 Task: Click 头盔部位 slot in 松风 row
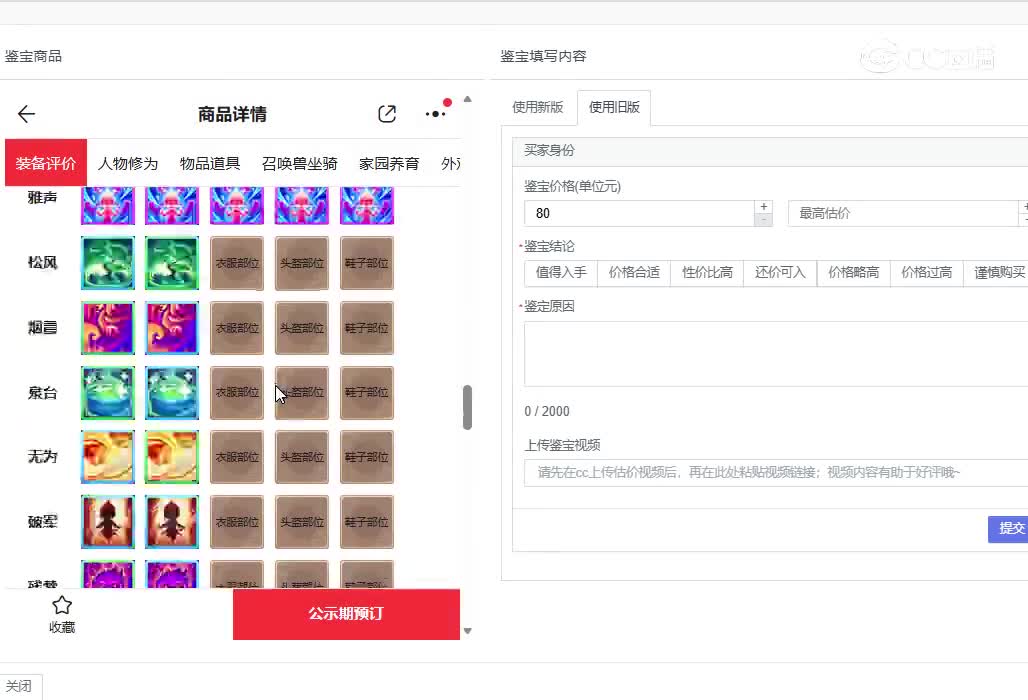pos(302,263)
